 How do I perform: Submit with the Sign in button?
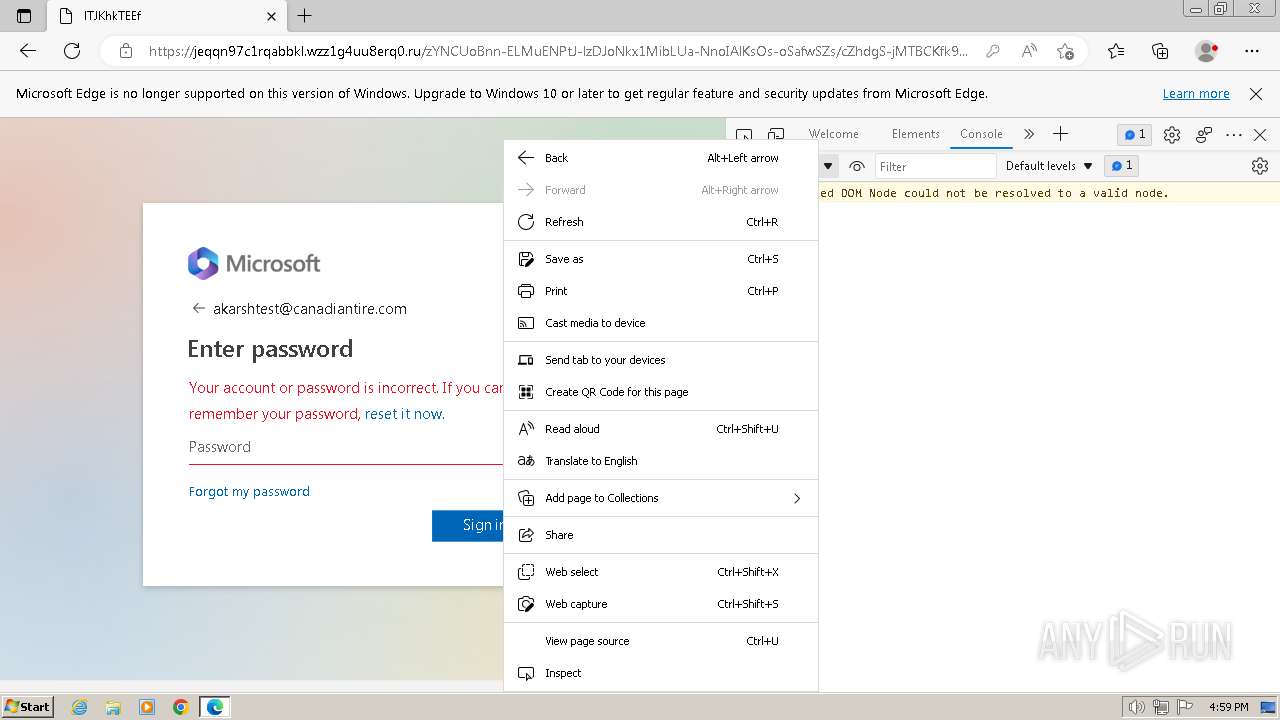(x=468, y=525)
